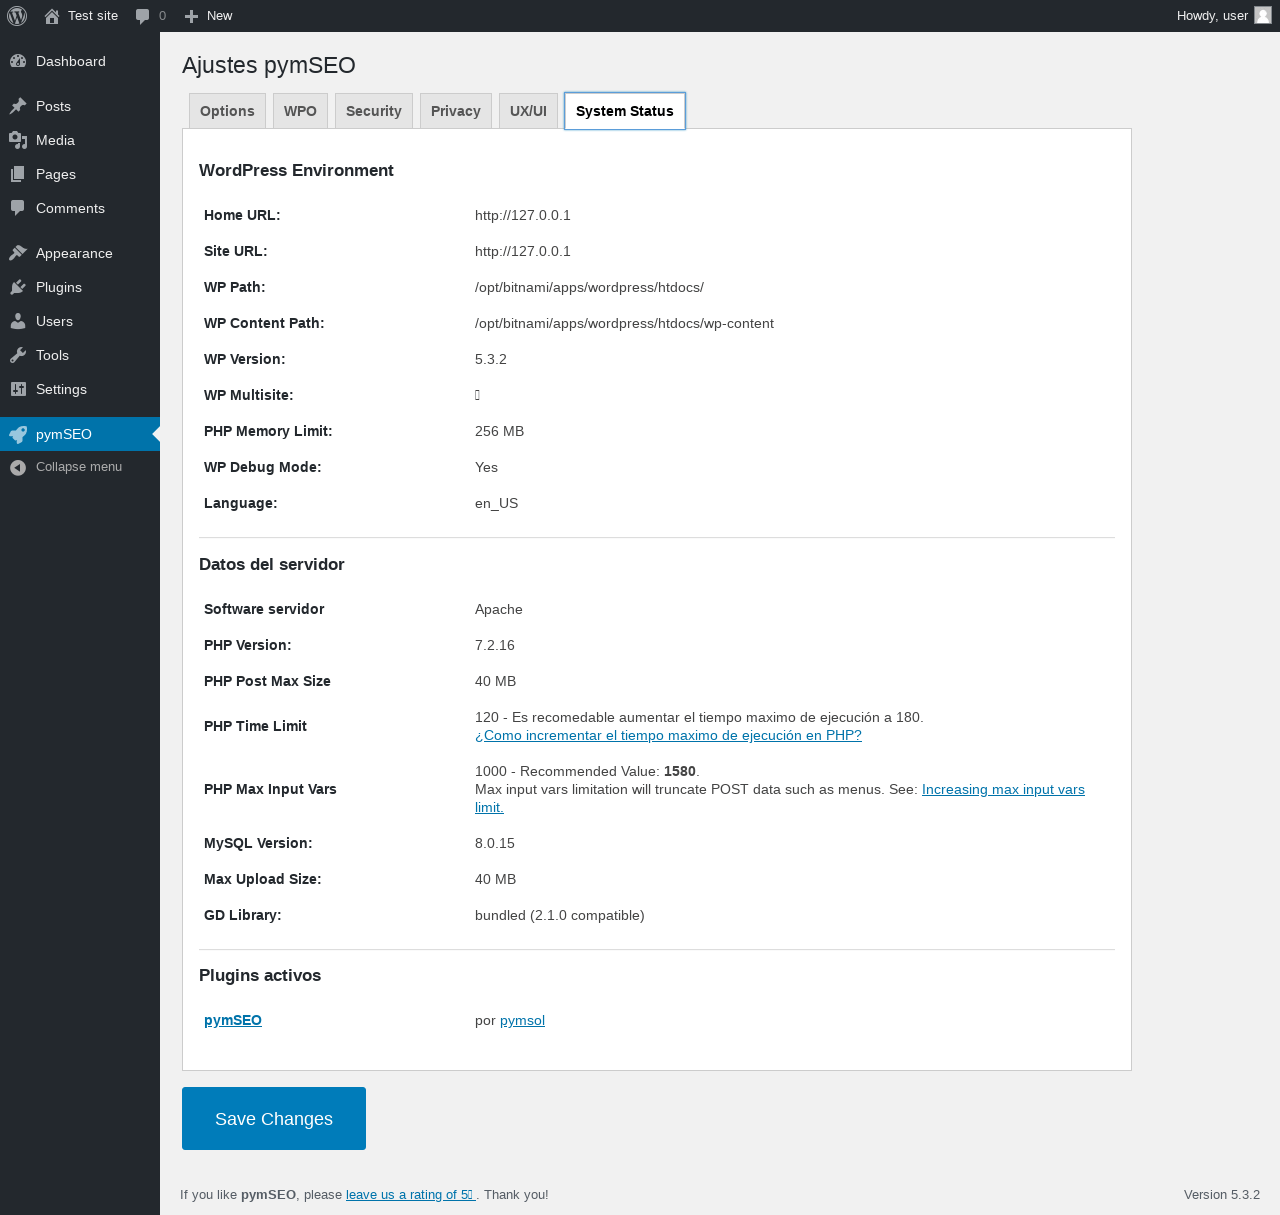Click New in the admin bar
Viewport: 1280px width, 1215px height.
220,16
